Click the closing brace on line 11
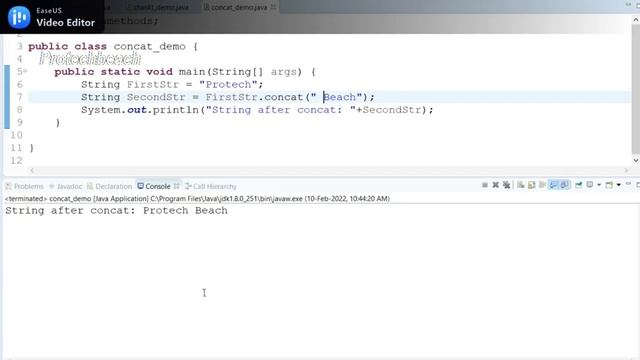This screenshot has height=360, width=640. point(32,148)
